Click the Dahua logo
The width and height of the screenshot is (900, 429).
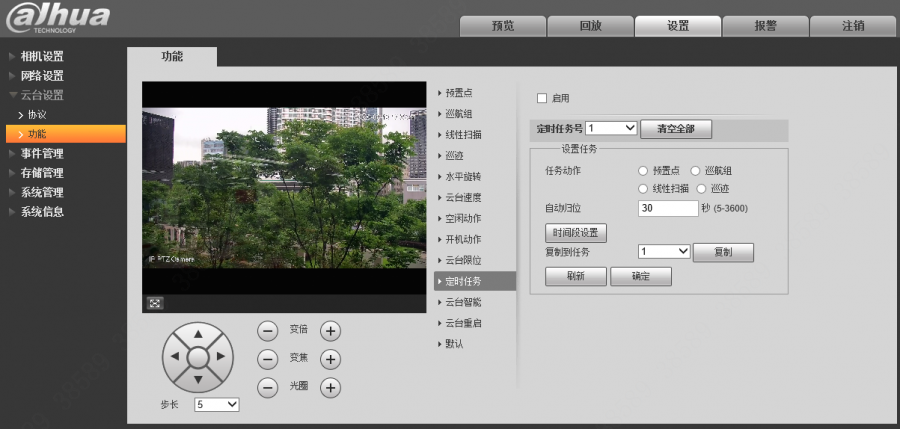click(57, 18)
